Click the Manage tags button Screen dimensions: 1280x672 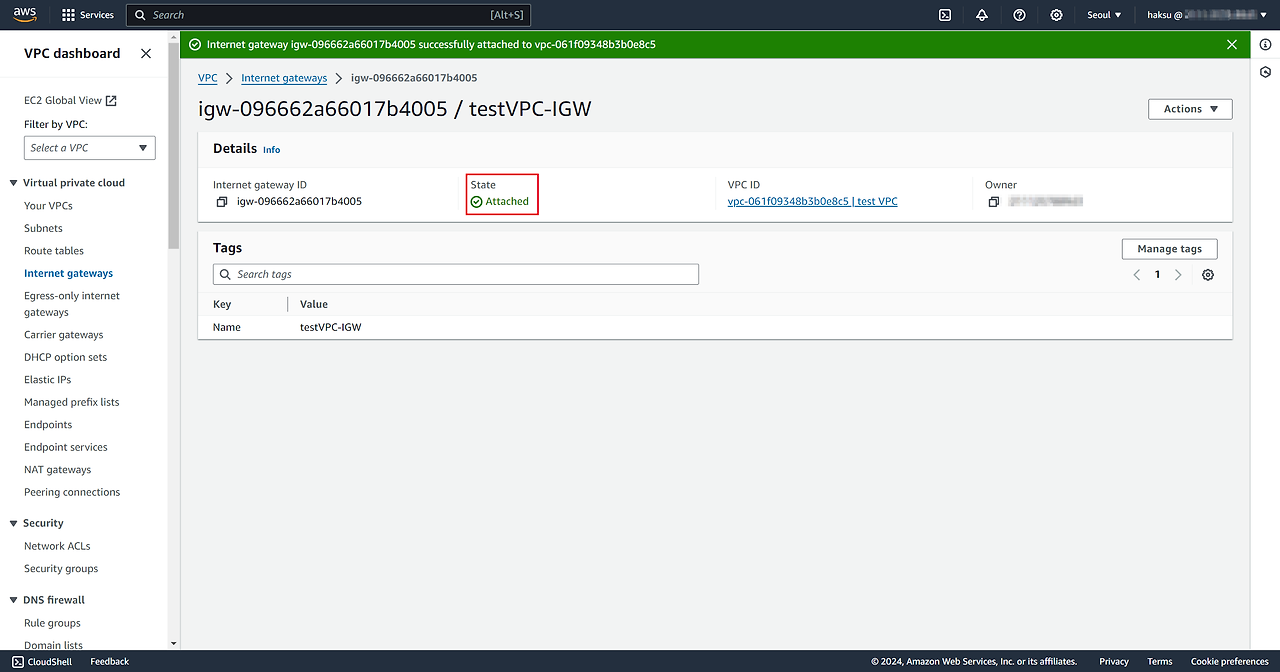pos(1169,249)
